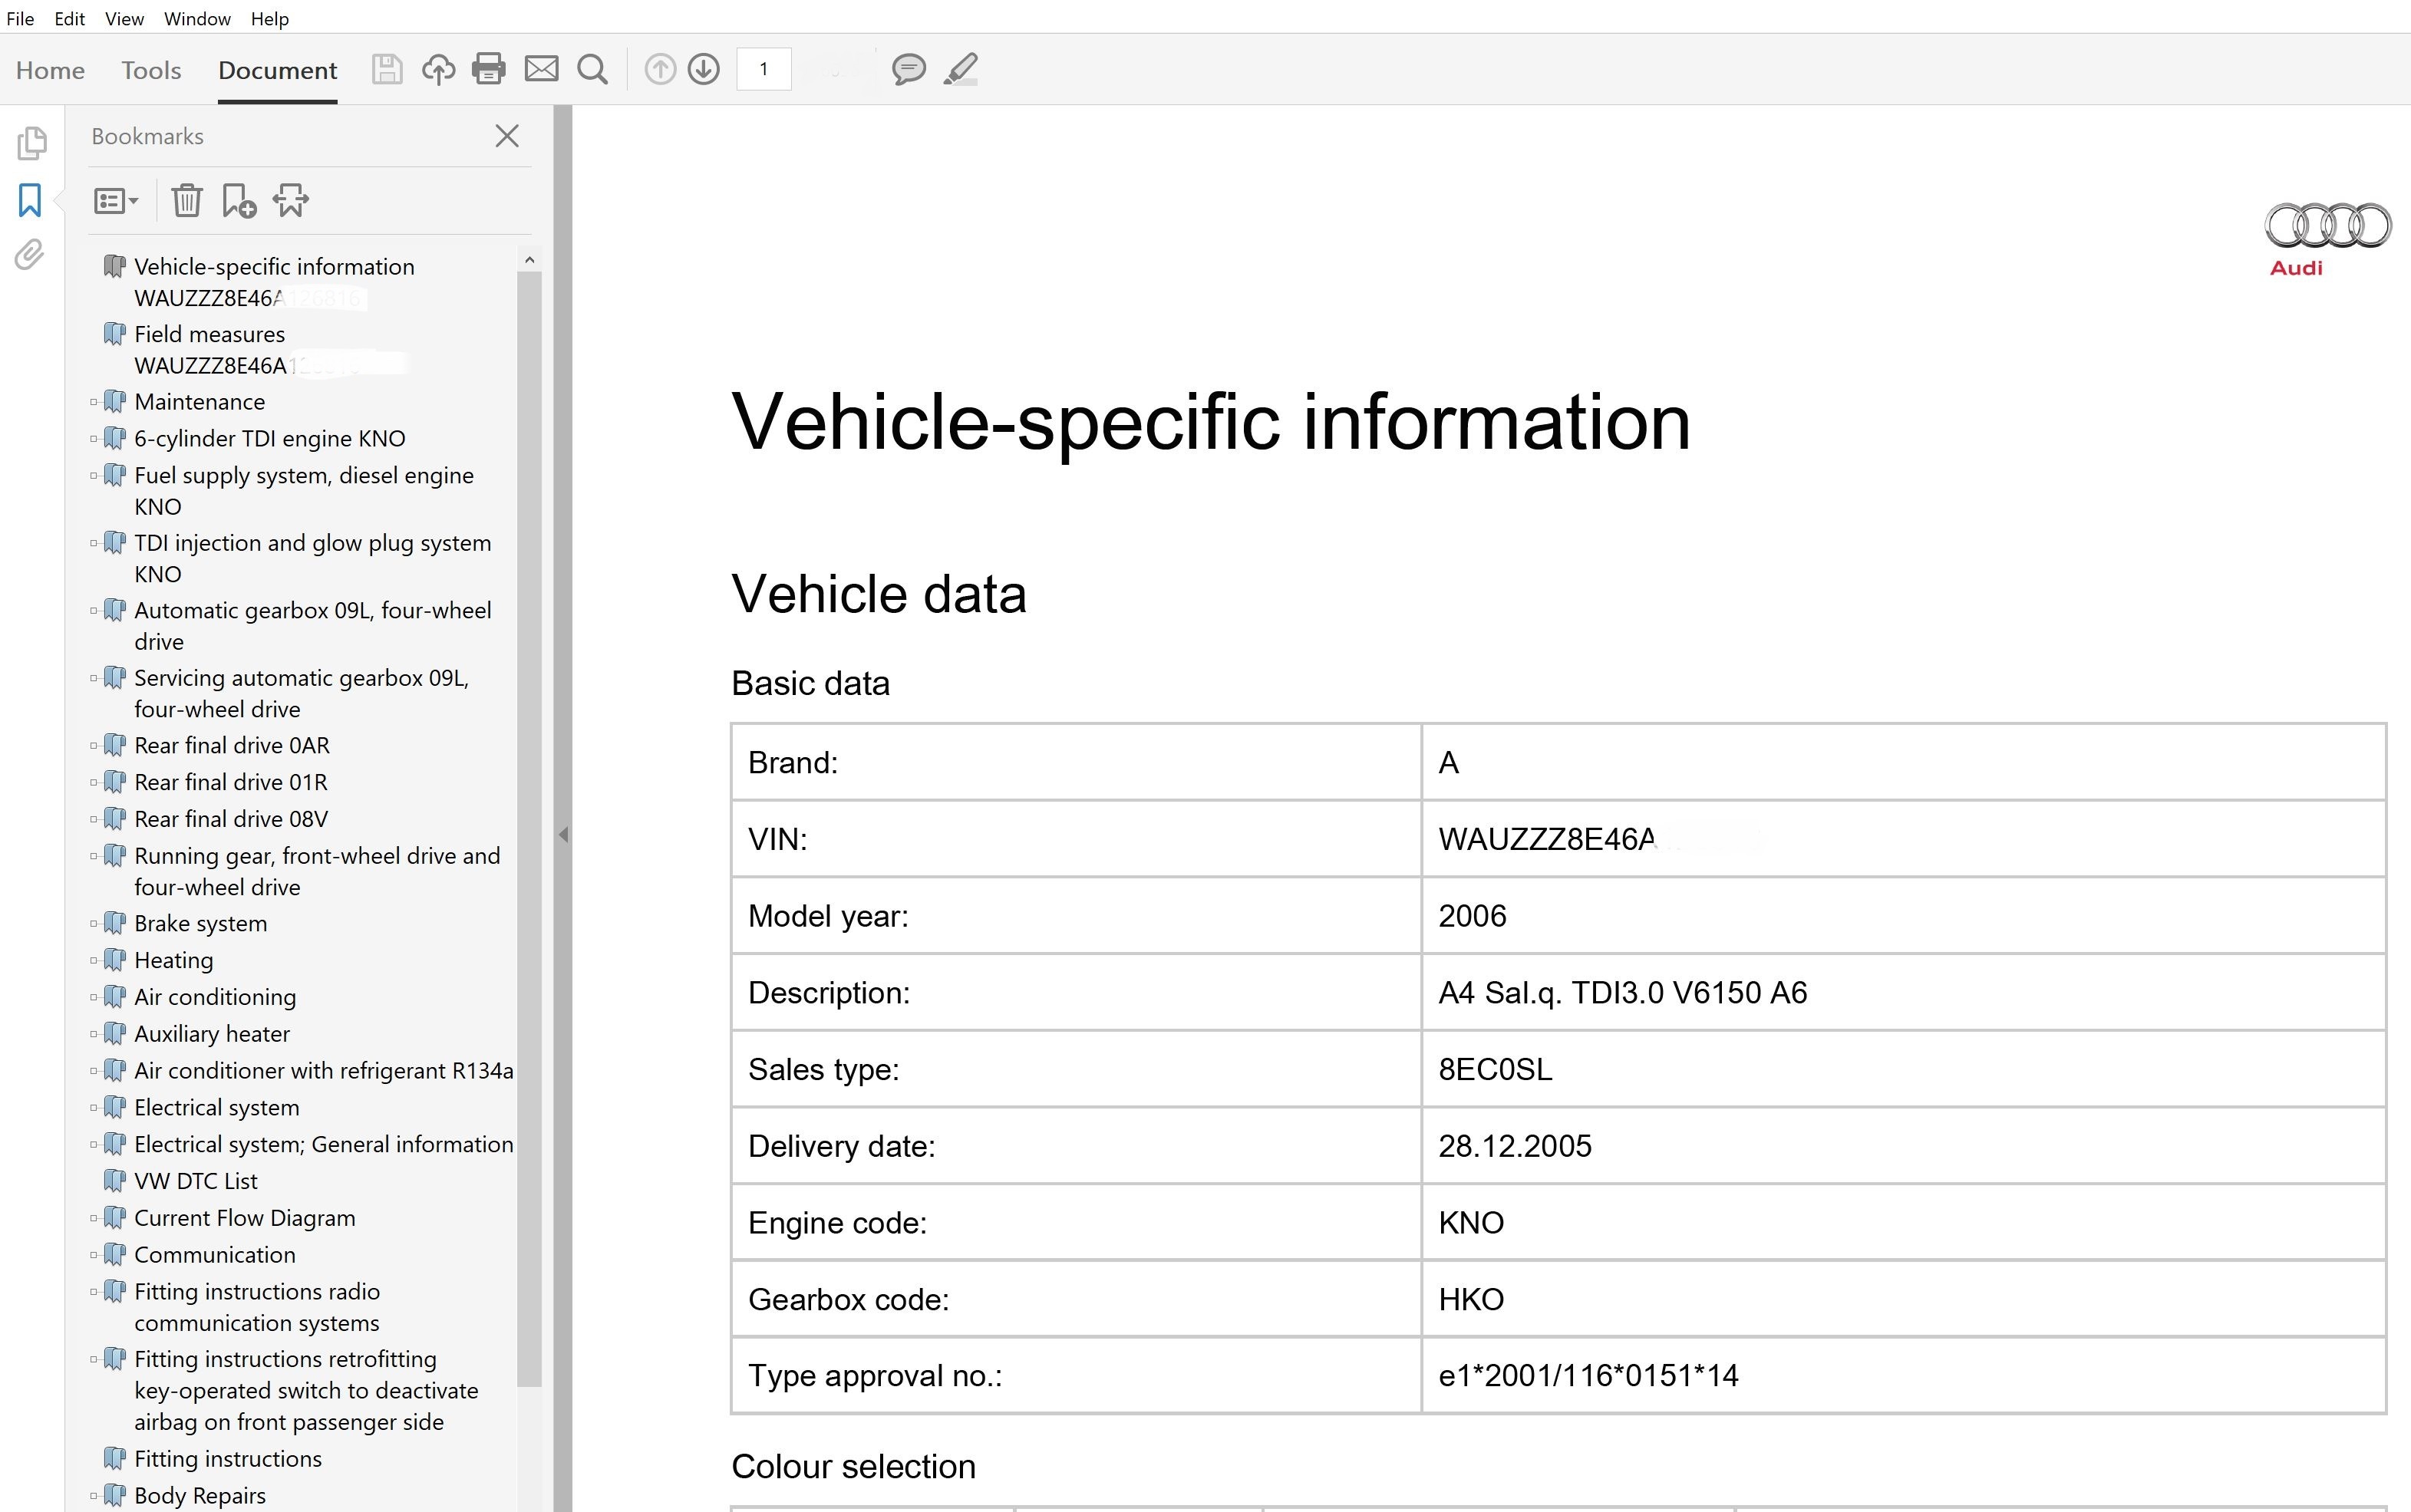Open the attachments paperclip panel

tap(30, 255)
